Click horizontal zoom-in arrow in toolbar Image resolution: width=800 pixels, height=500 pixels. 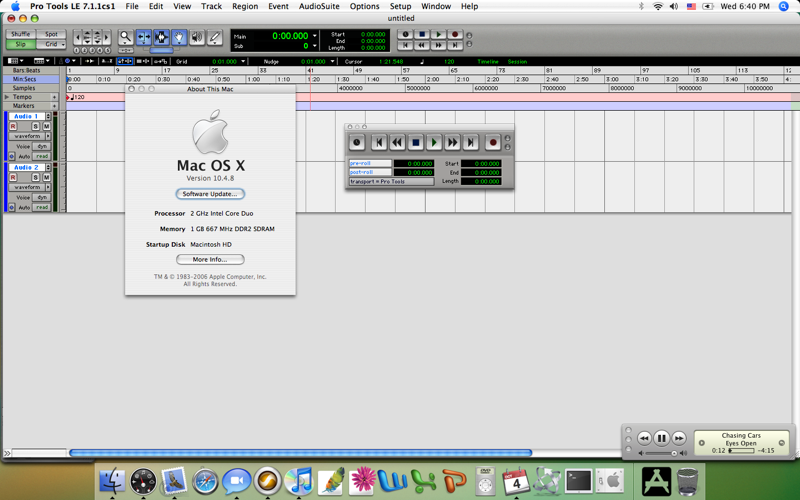pyautogui.click(x=107, y=37)
